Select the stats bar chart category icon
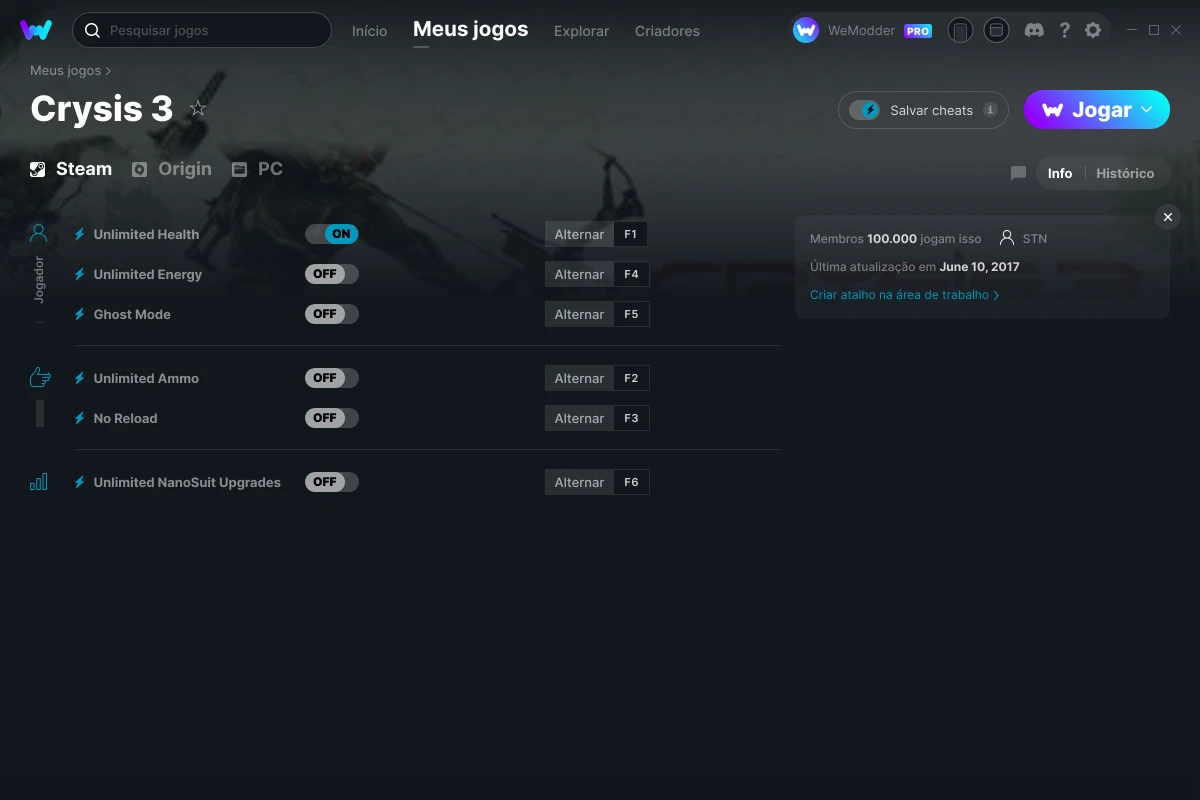This screenshot has height=800, width=1200. pos(39,482)
